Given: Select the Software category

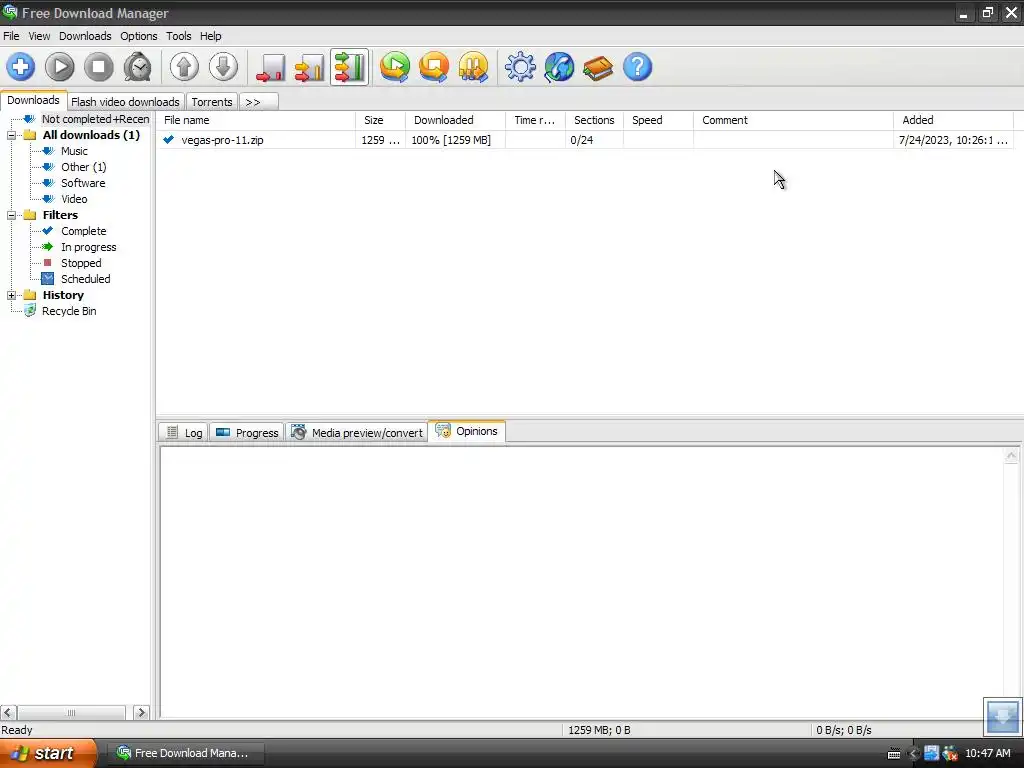Looking at the screenshot, I should click(x=83, y=183).
